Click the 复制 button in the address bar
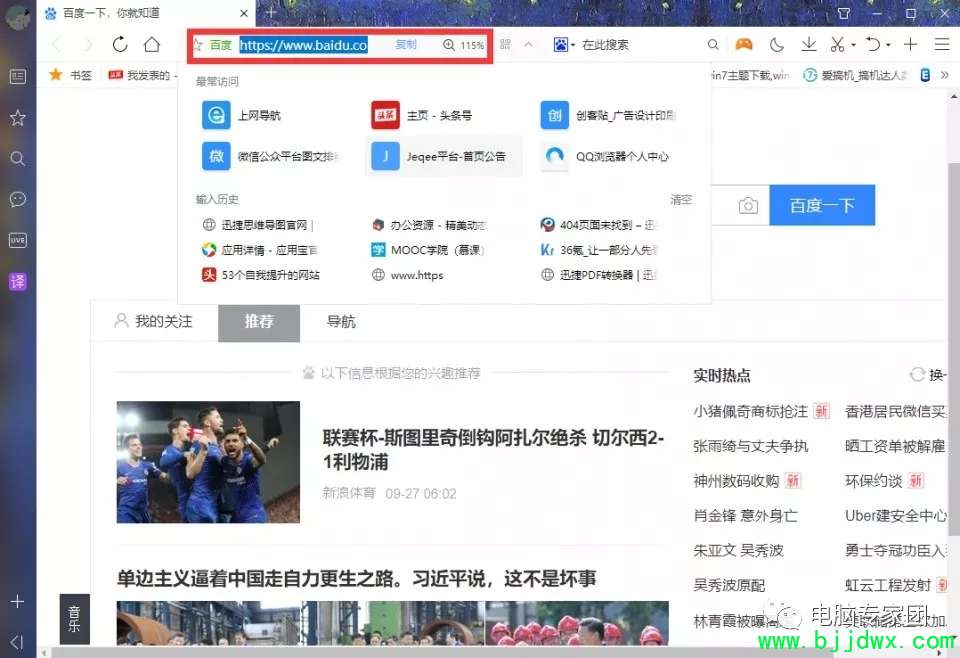The image size is (960, 658). 405,45
